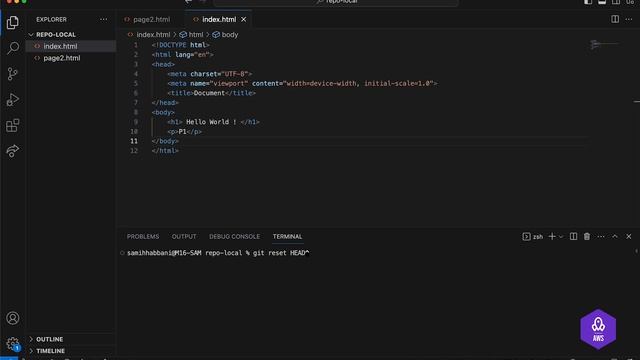Expand the OUTLINE section
The height and width of the screenshot is (360, 640).
71,339
